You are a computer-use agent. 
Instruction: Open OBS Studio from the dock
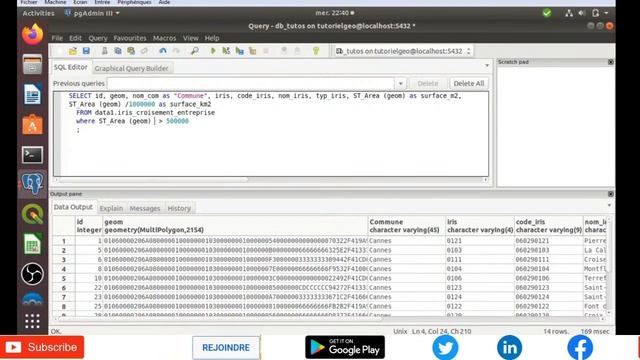[32, 273]
